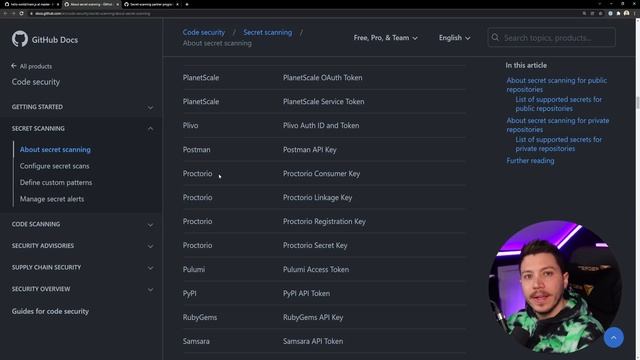Select the PyPI API Token cell

[x=306, y=293]
